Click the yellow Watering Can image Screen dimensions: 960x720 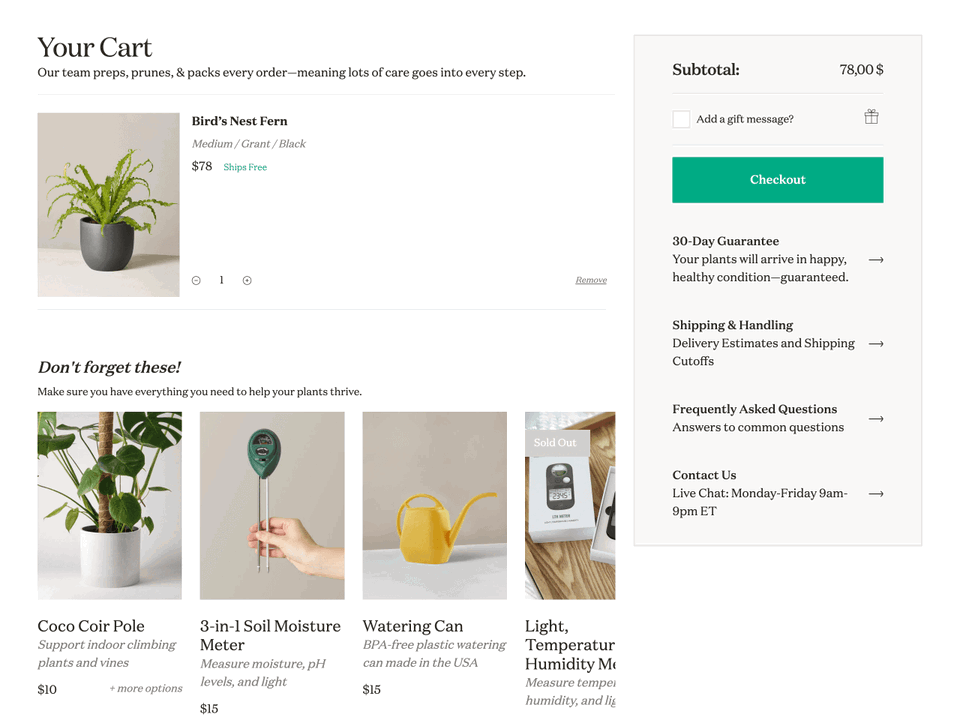434,505
